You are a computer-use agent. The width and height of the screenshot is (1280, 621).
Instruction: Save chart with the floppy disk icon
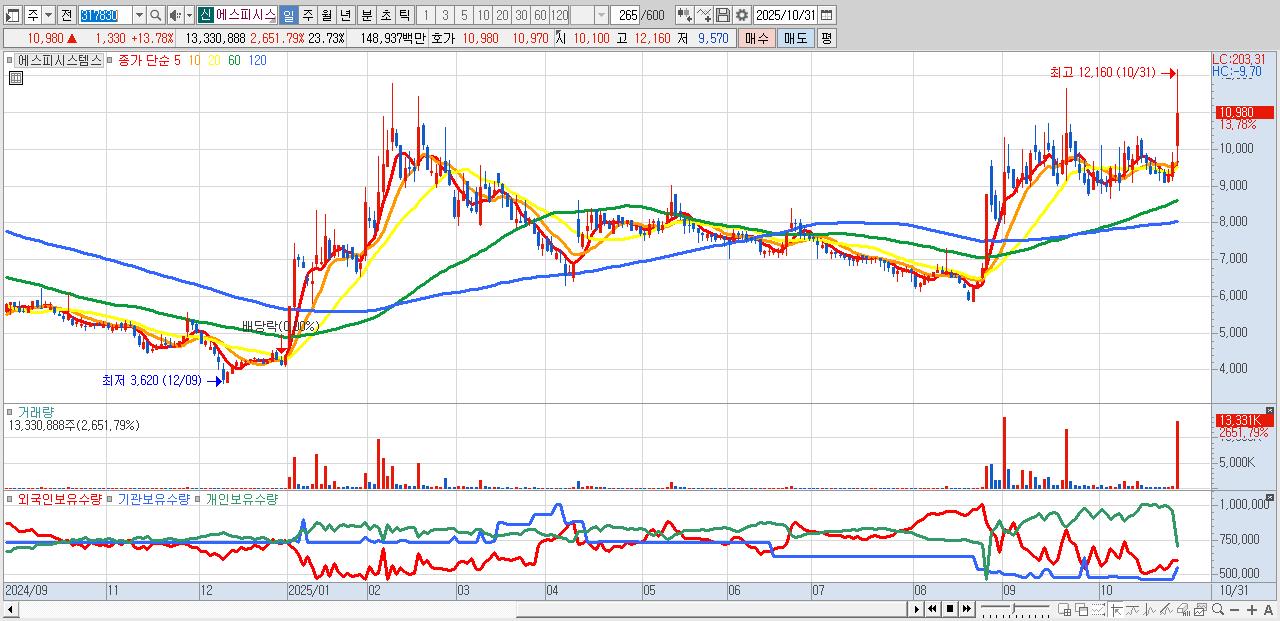point(723,15)
